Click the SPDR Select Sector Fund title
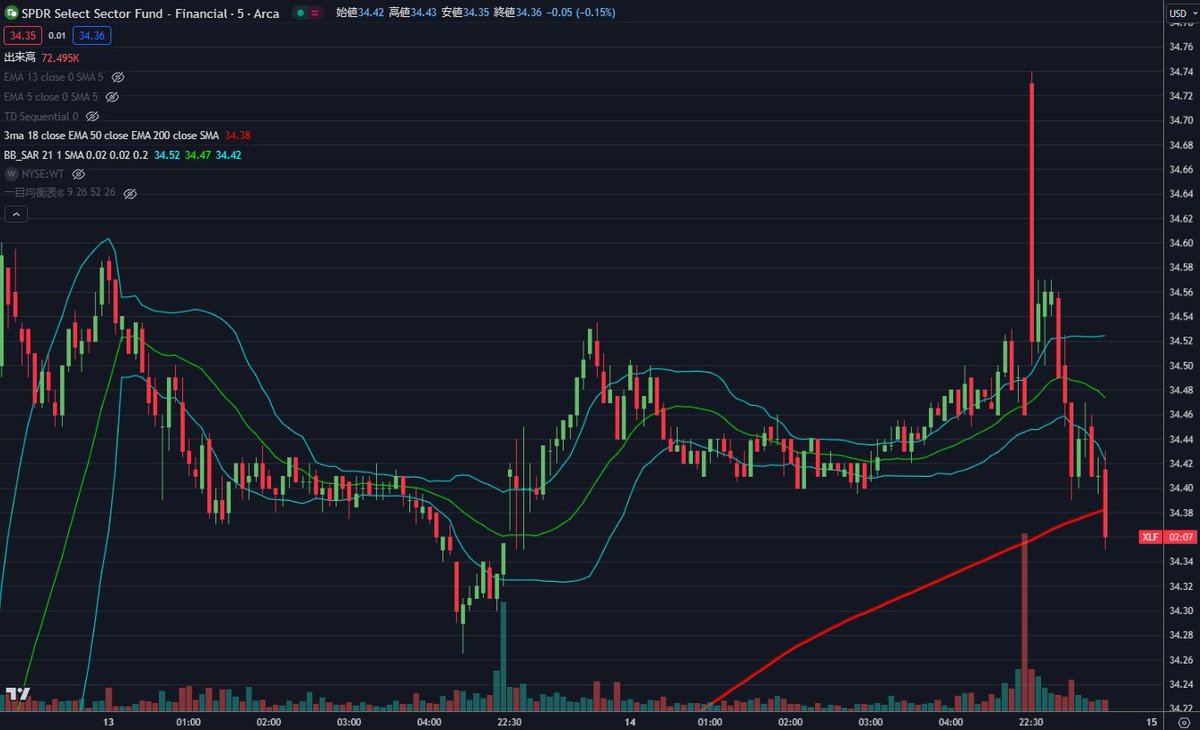 (x=150, y=13)
